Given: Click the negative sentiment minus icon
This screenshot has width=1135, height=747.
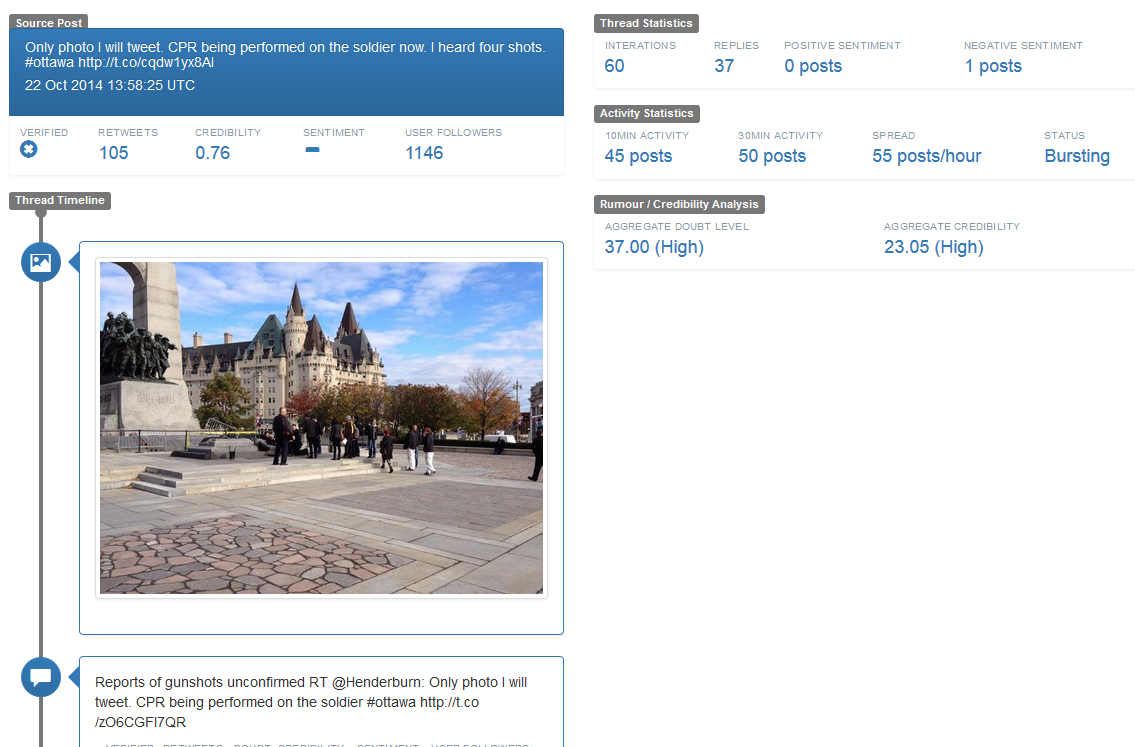Looking at the screenshot, I should tap(312, 150).
